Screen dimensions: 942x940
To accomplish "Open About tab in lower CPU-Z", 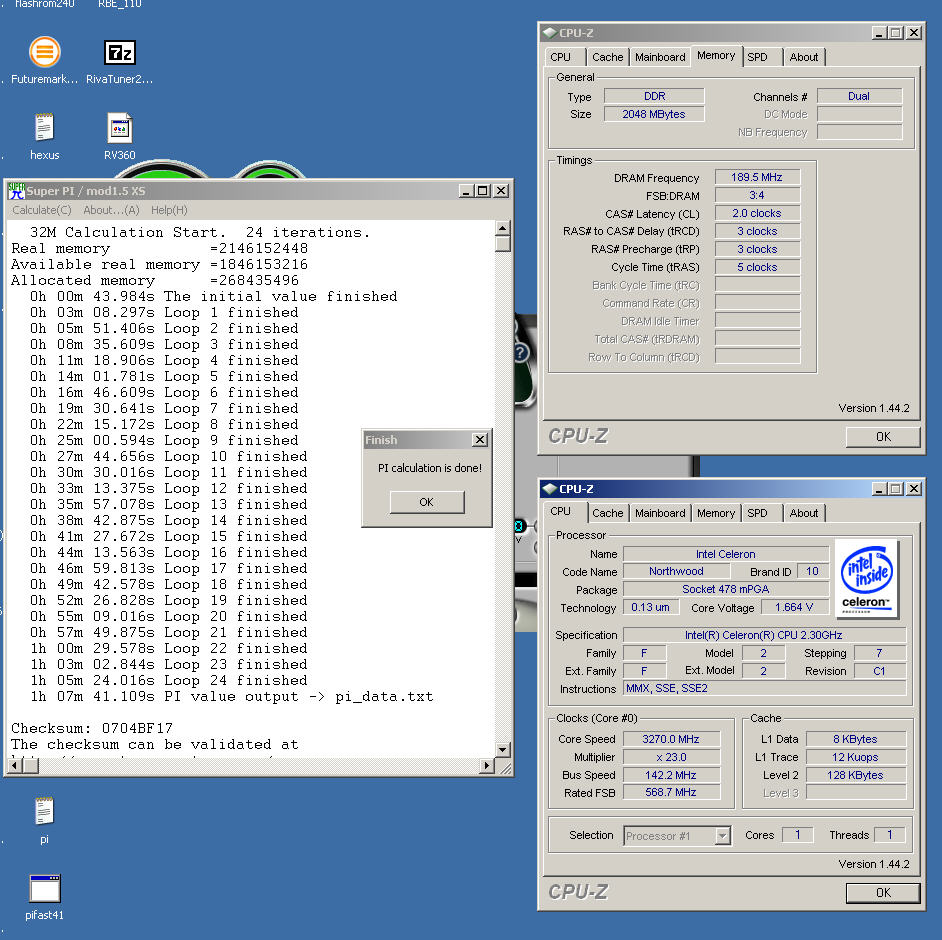I will pos(803,513).
